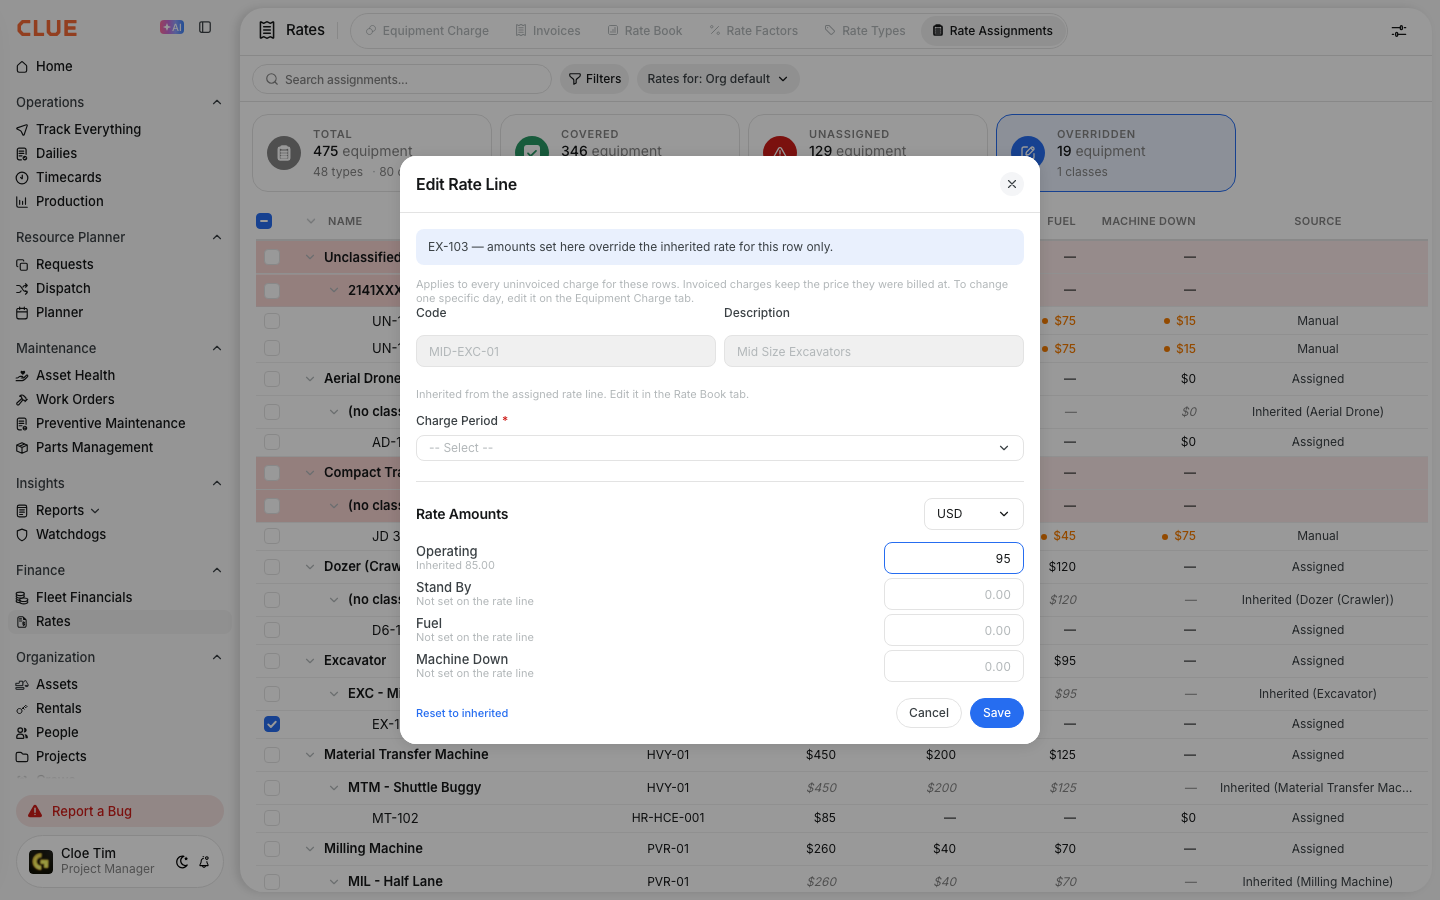Open Track Everything in sidebar

[x=88, y=129]
